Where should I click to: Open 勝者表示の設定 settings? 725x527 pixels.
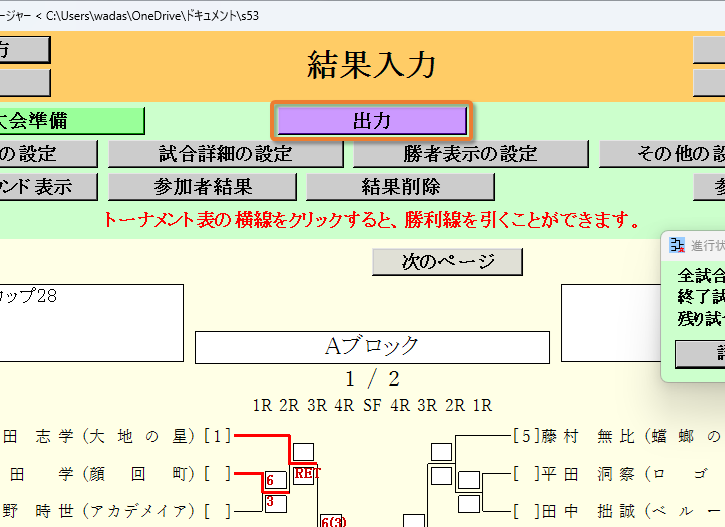[470, 154]
